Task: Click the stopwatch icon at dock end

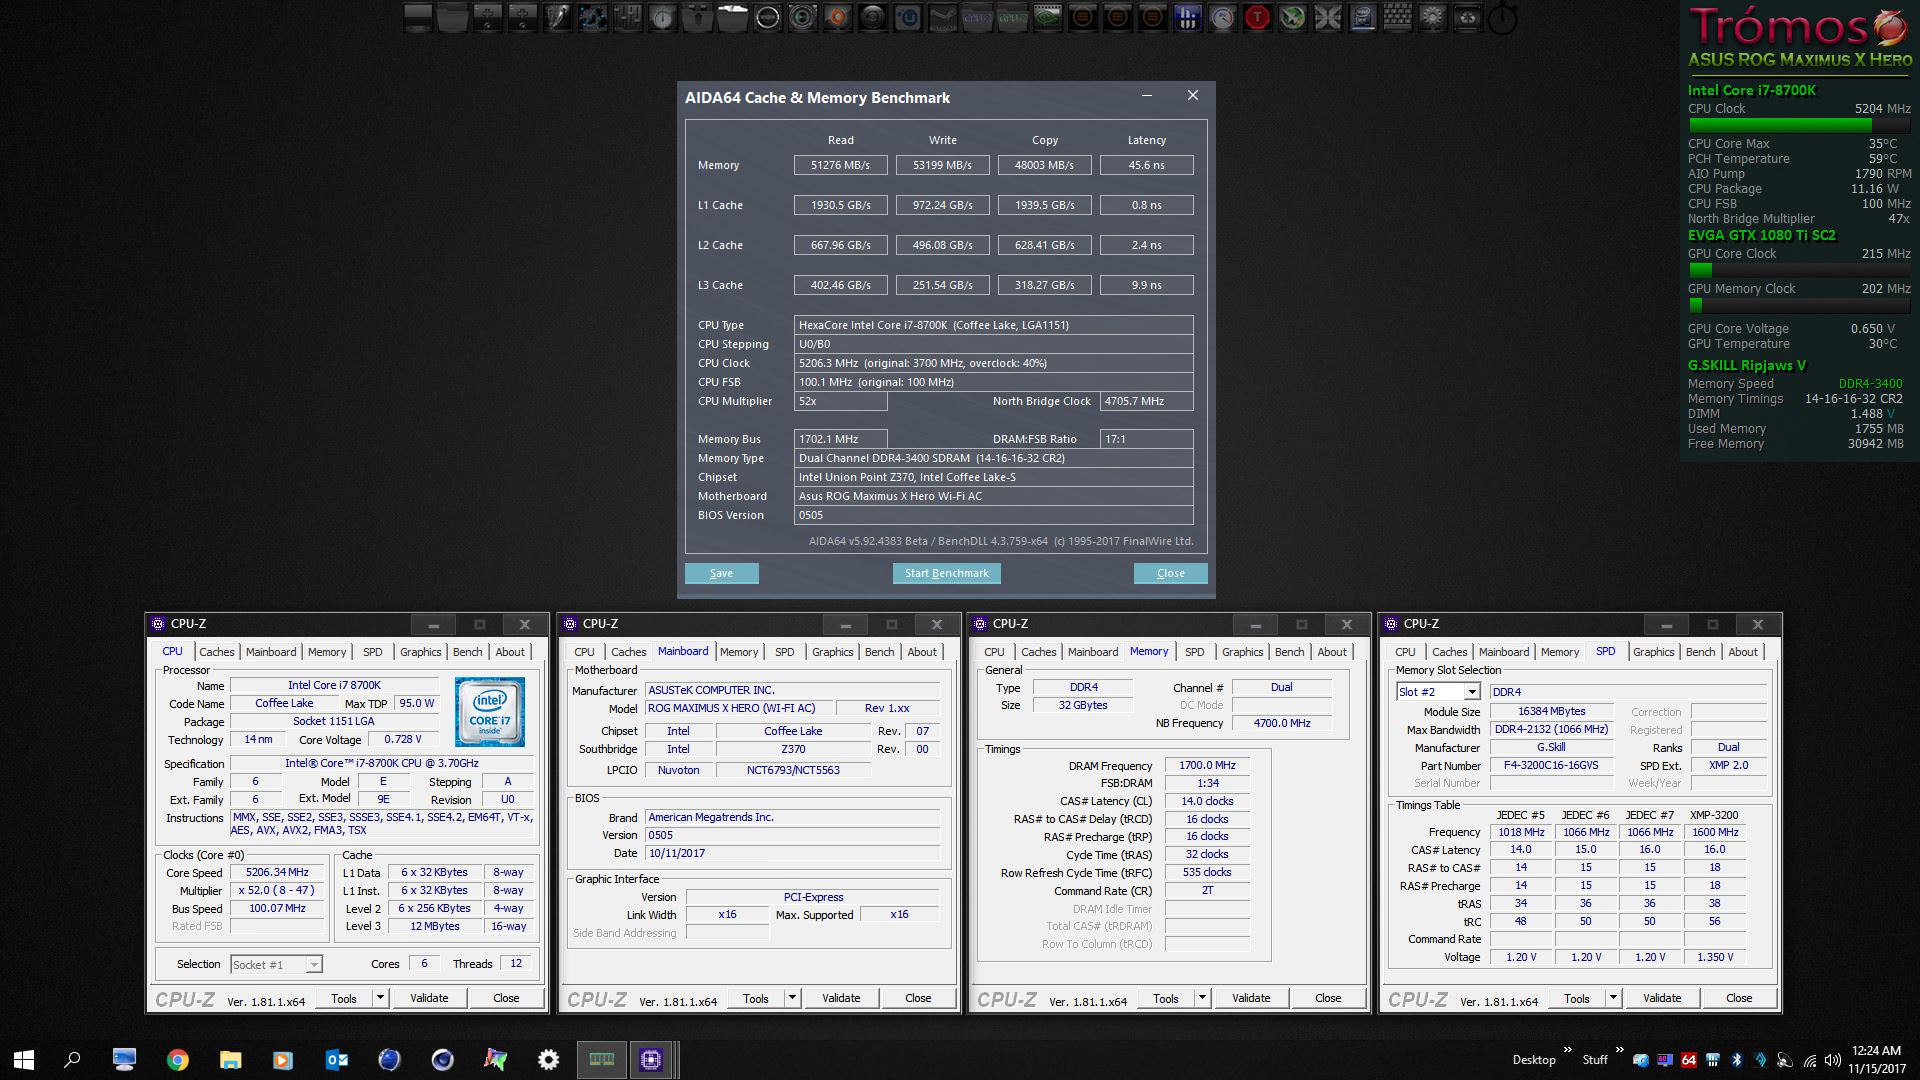Action: pos(1502,18)
